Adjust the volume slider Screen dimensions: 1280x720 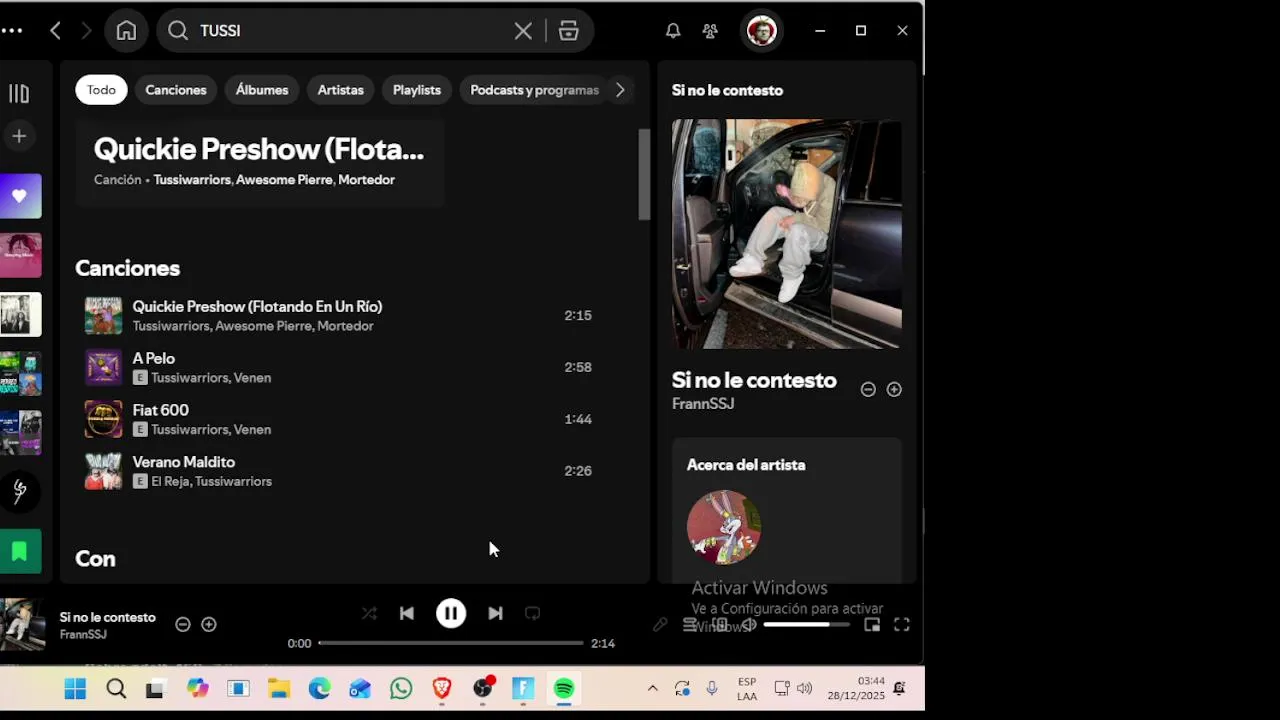click(x=806, y=625)
